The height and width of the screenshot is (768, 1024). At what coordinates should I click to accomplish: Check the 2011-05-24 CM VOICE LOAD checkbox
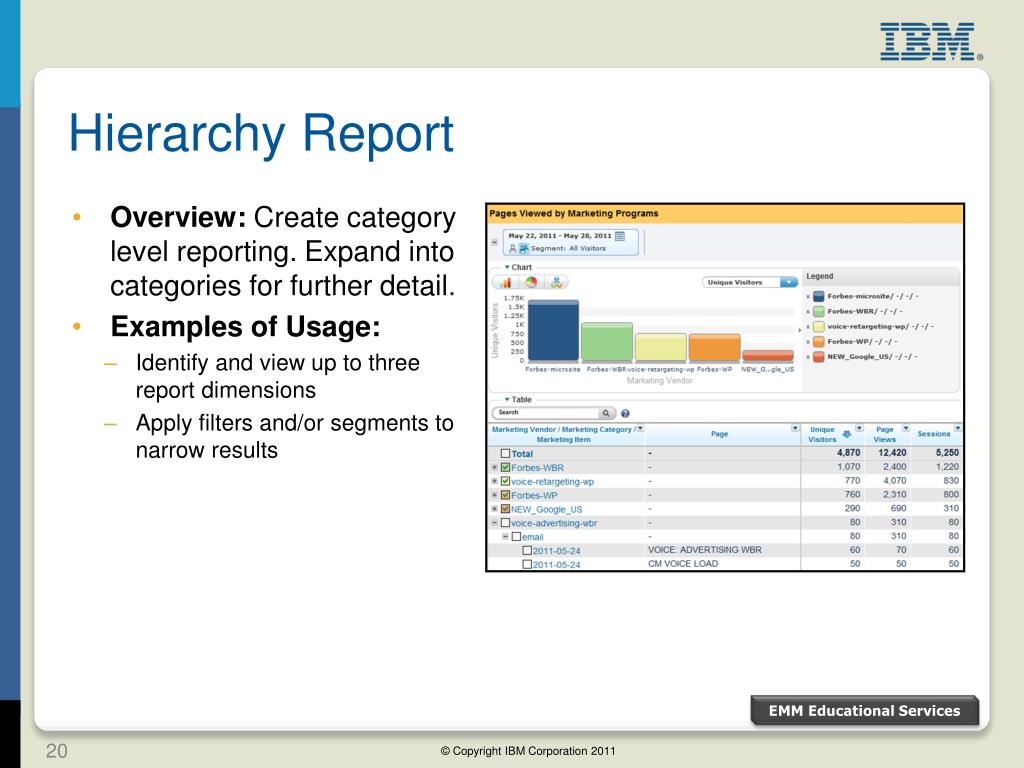coord(527,564)
